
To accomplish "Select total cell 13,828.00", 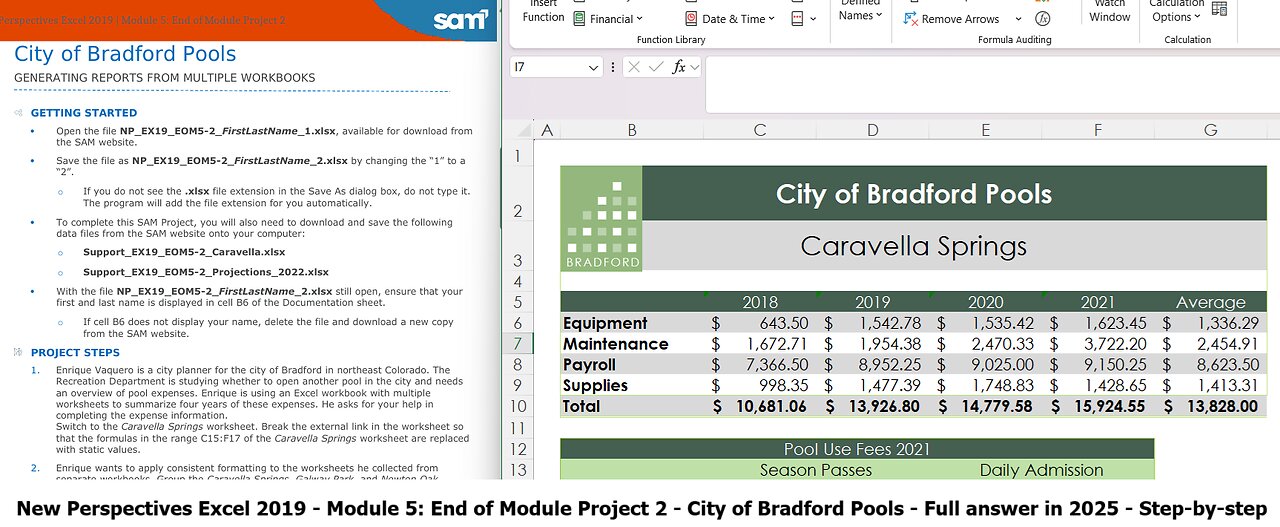I will tap(1211, 406).
